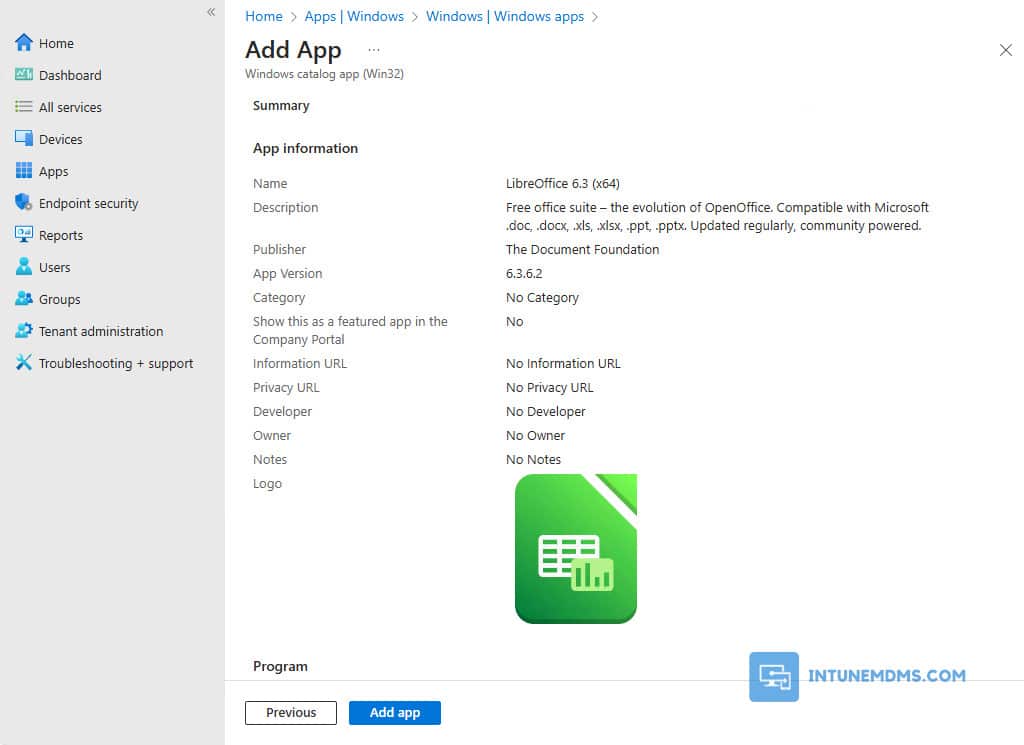Select the Users person icon
The image size is (1024, 745).
pyautogui.click(x=24, y=266)
